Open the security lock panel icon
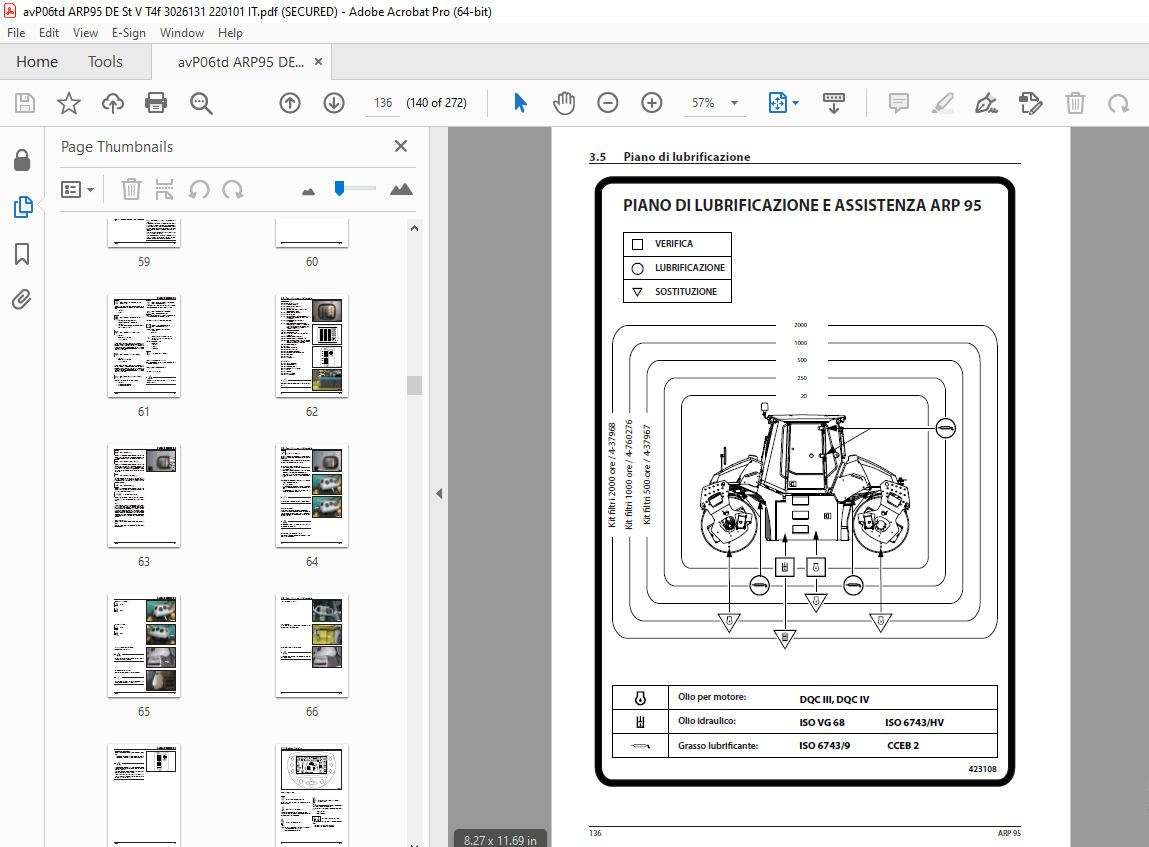Screen dimensions: 1149x847 pos(22,160)
